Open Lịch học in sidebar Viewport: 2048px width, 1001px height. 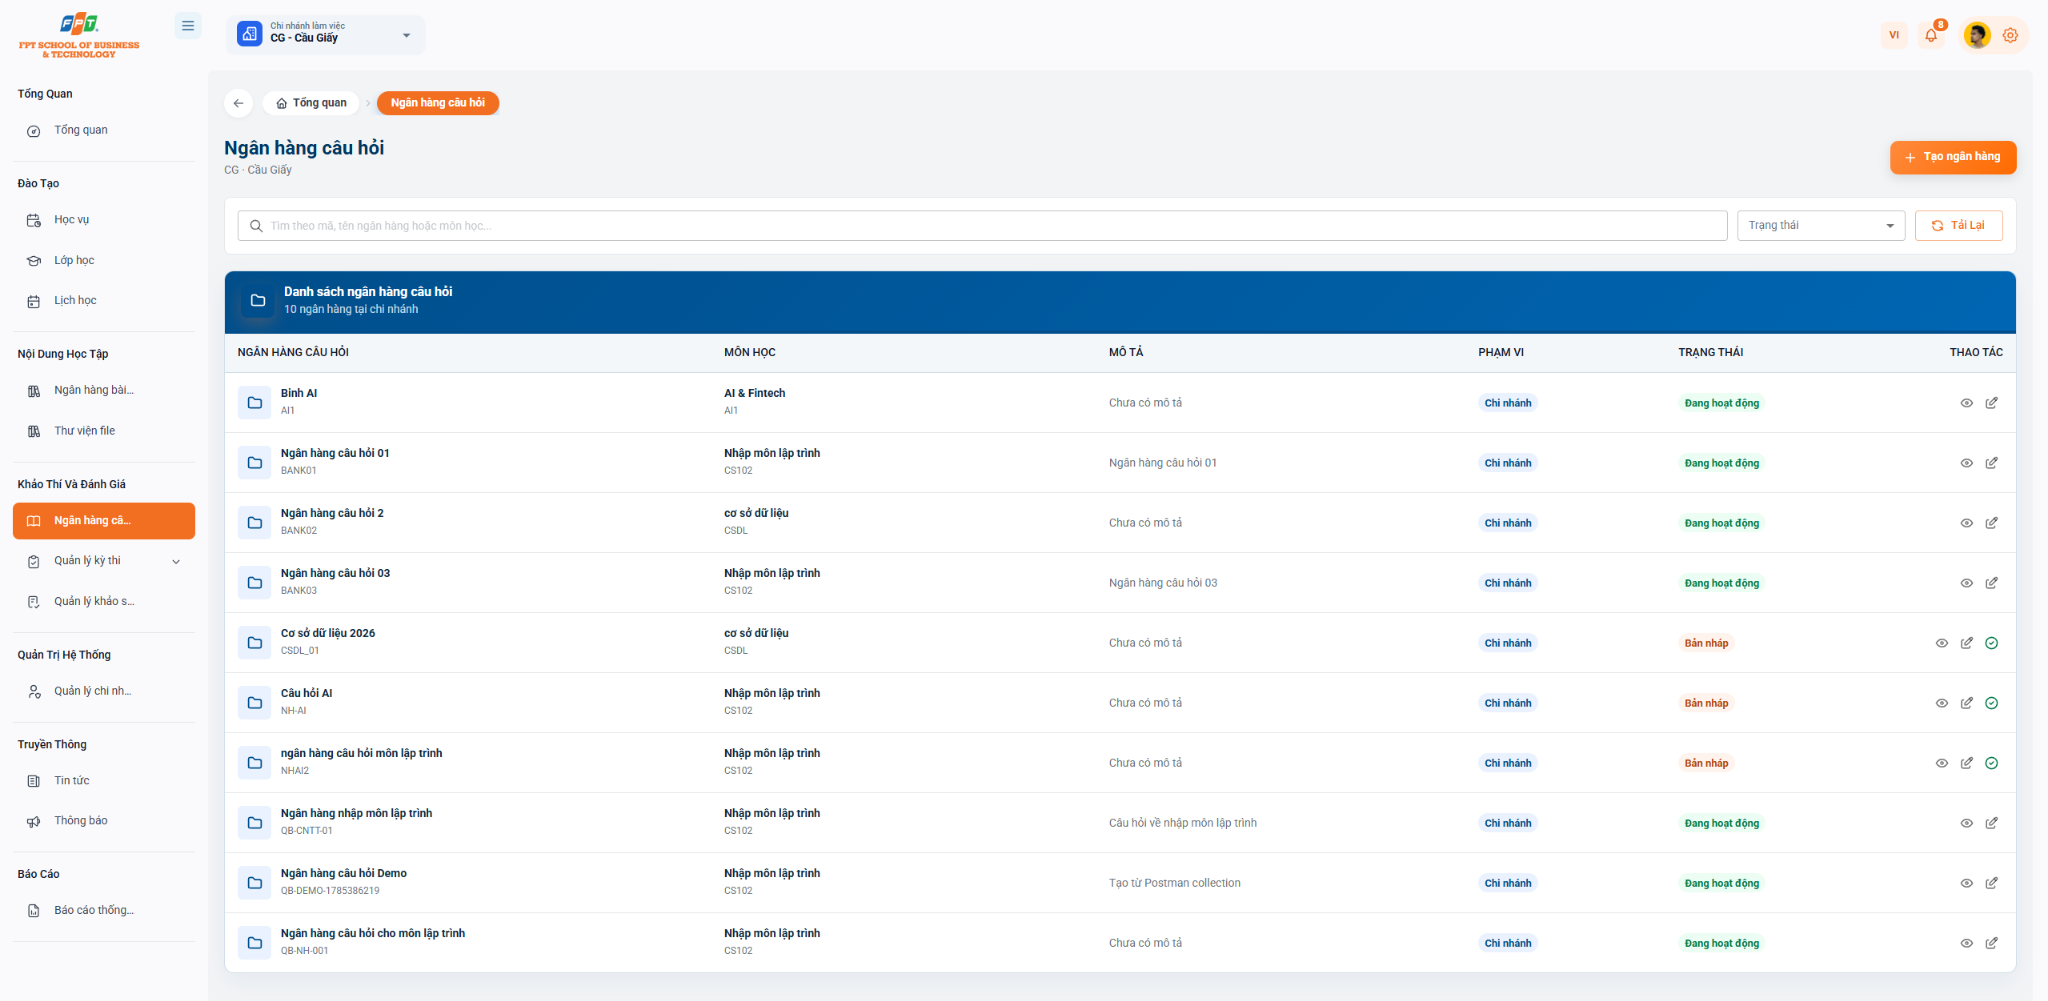[x=104, y=300]
